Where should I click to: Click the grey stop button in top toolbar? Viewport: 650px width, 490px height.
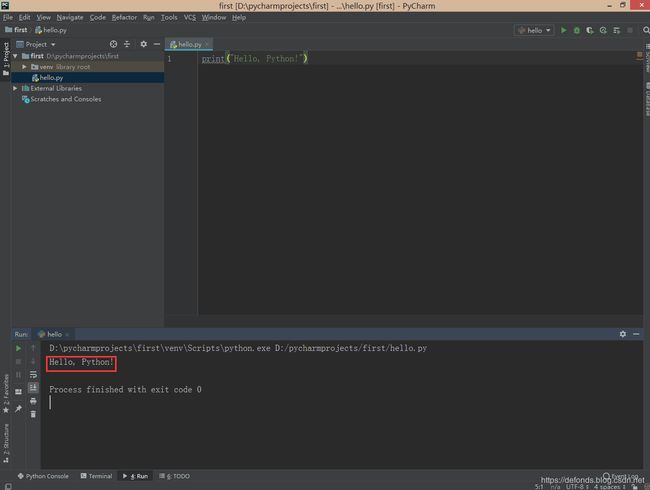[630, 30]
